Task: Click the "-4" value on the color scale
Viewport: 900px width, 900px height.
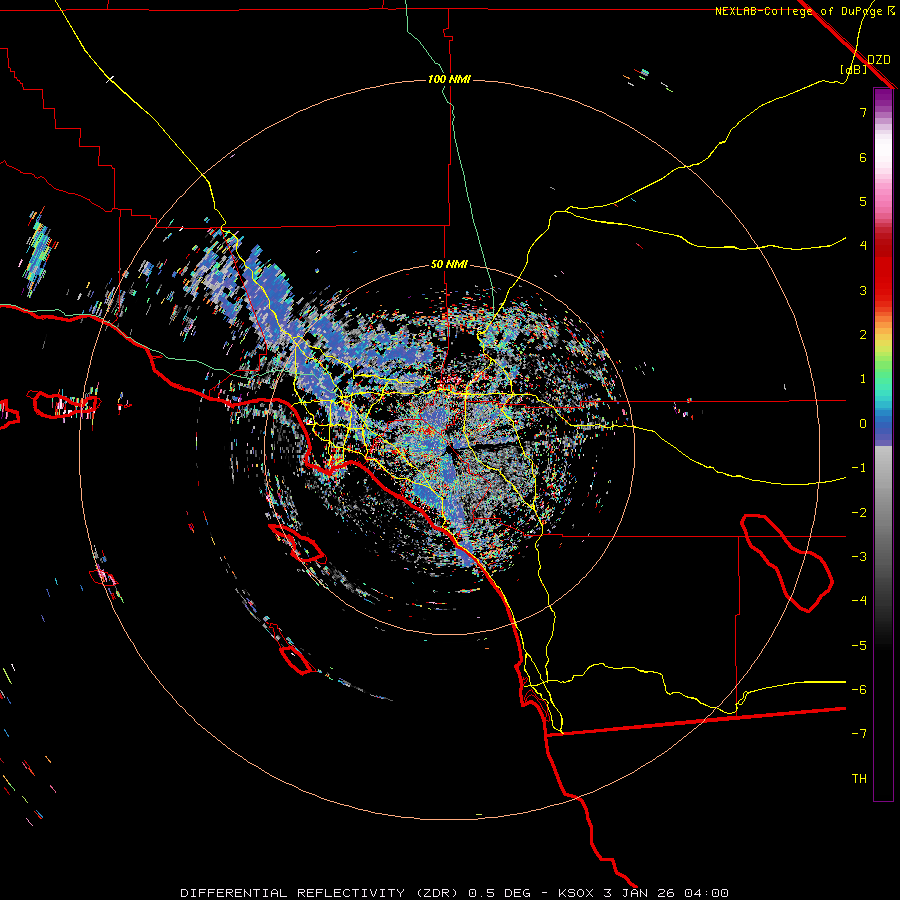Action: tap(859, 601)
